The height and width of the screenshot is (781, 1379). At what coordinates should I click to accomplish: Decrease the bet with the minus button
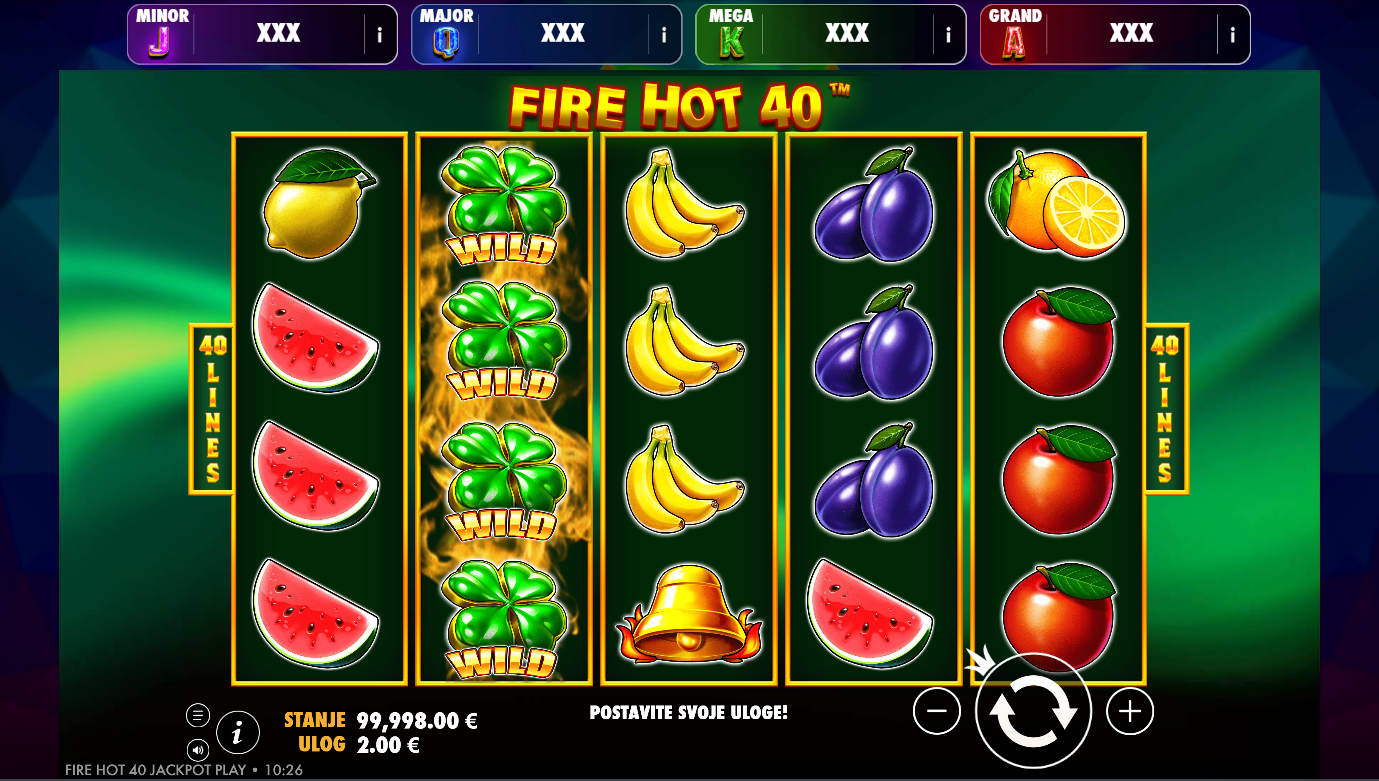(937, 712)
